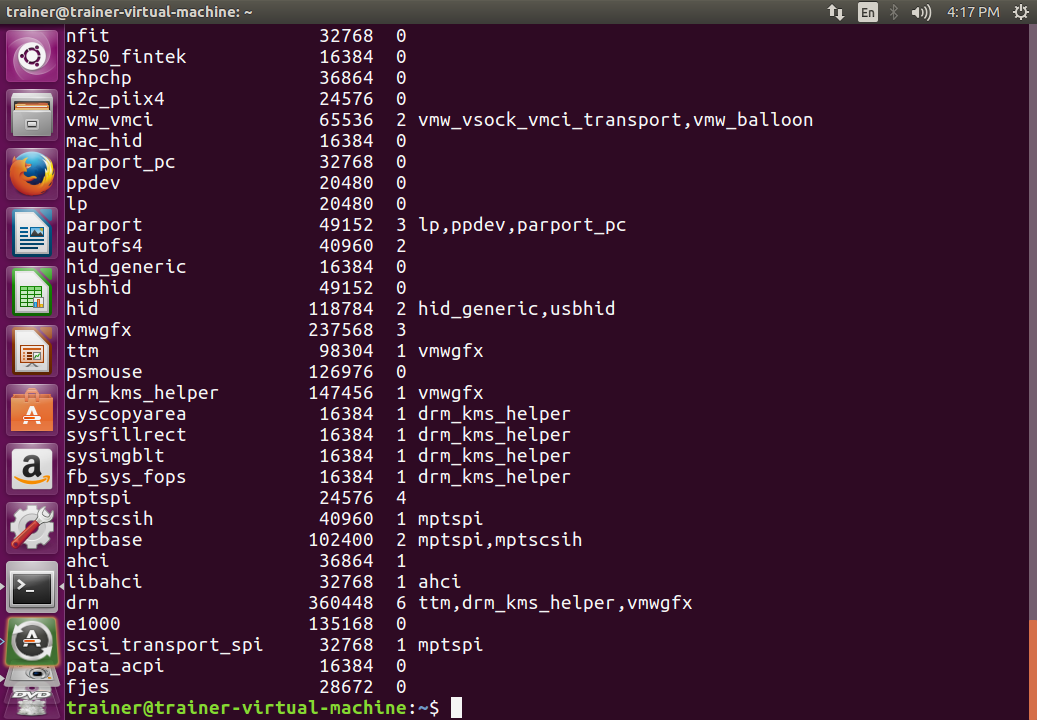Open the Files manager from the launcher
The height and width of the screenshot is (720, 1037).
(x=32, y=115)
